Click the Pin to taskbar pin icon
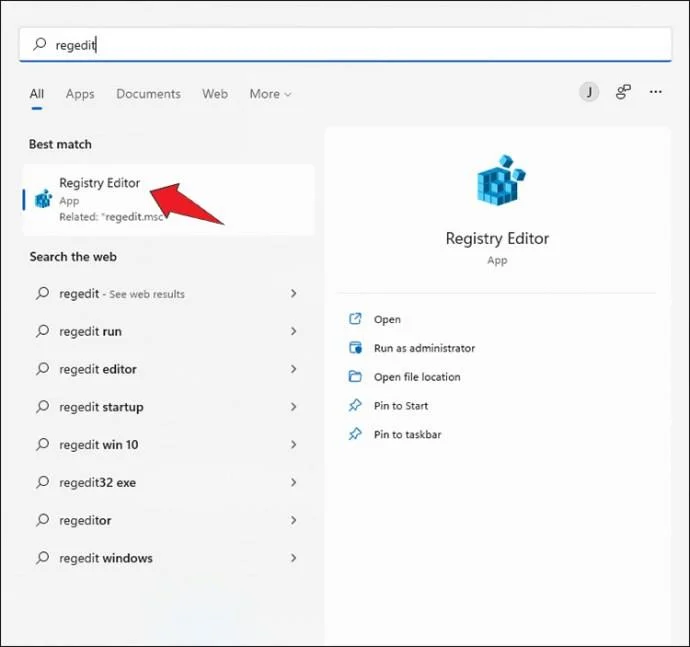Image resolution: width=690 pixels, height=647 pixels. (355, 434)
